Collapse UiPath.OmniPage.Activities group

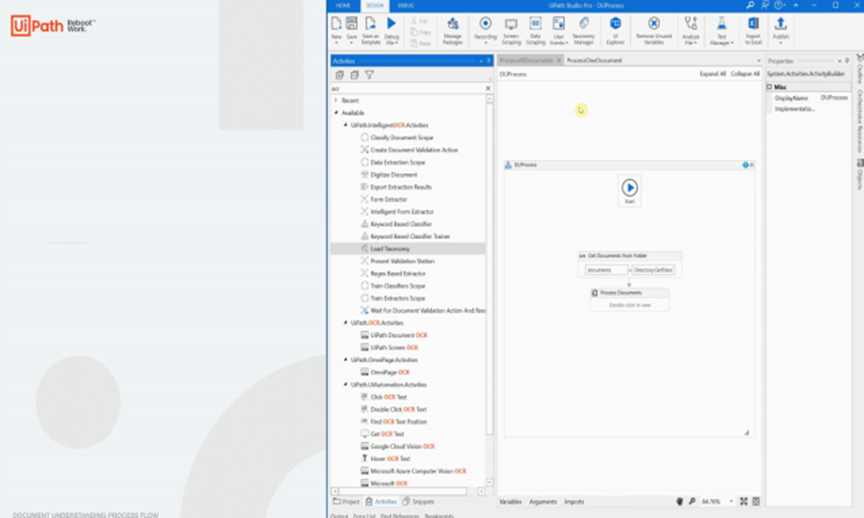tap(345, 360)
